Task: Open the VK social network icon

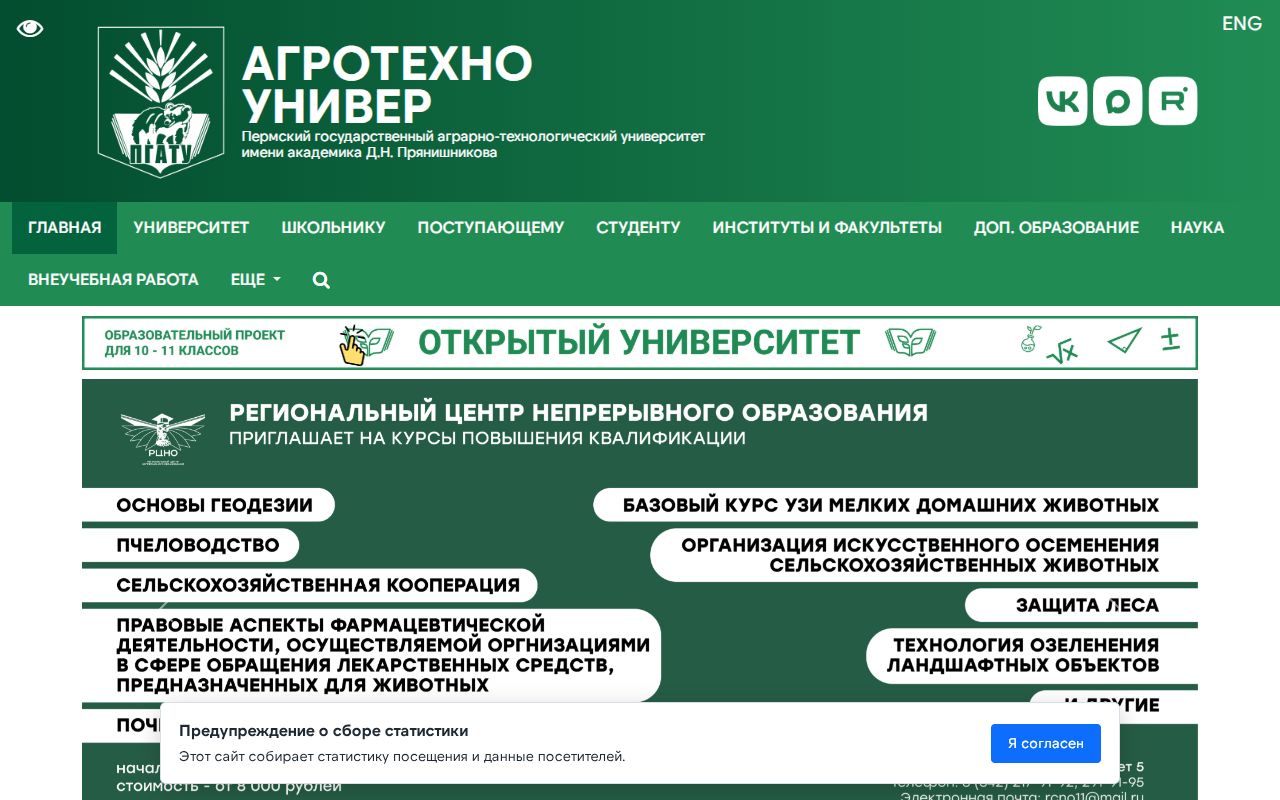Action: click(1062, 101)
